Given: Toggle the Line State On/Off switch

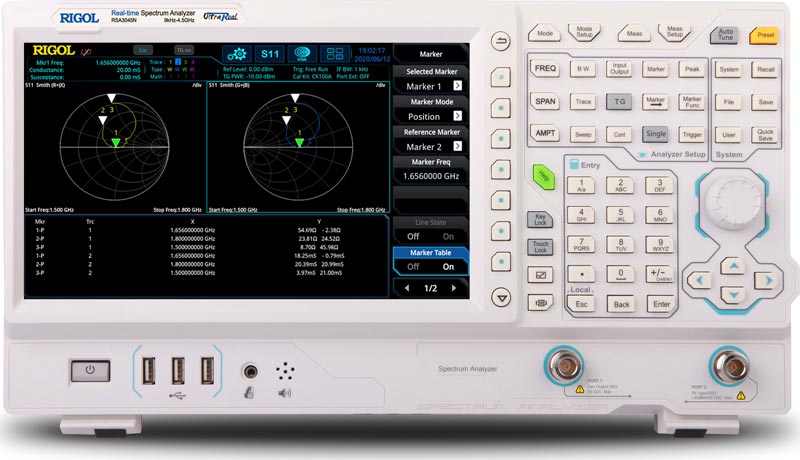Looking at the screenshot, I should pos(430,236).
